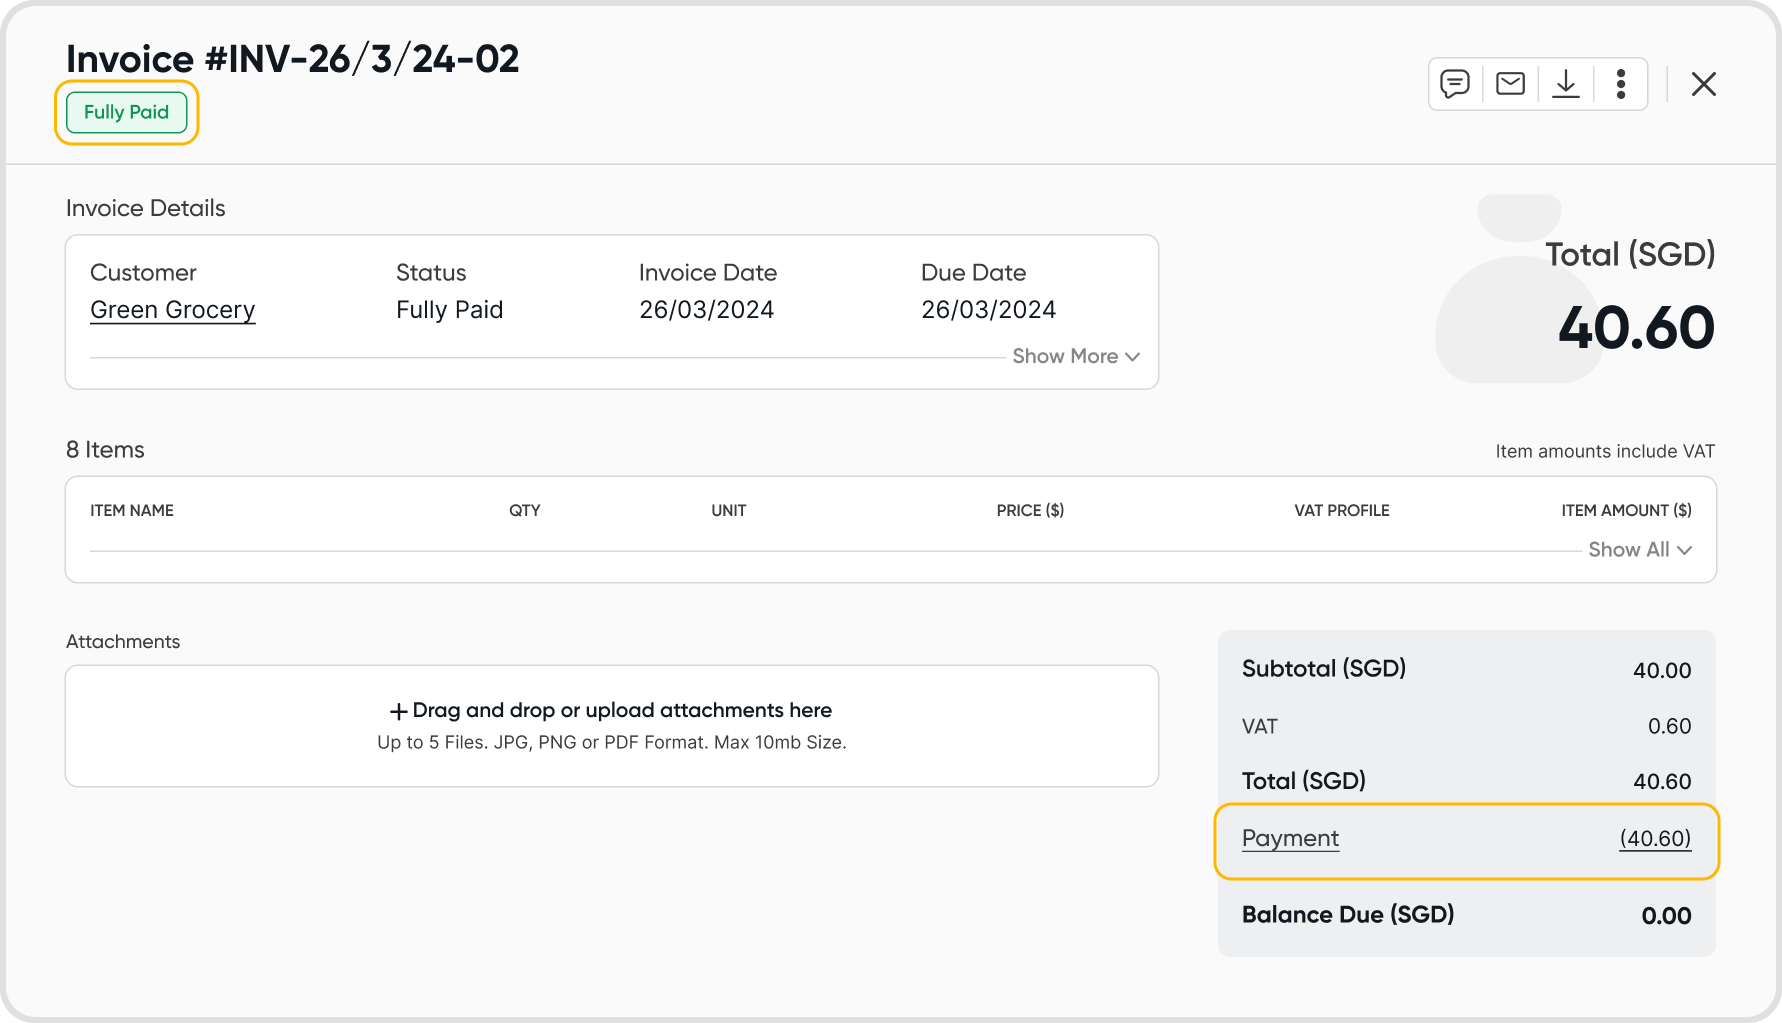The image size is (1782, 1023).
Task: Click the QTY column header
Action: (x=524, y=510)
